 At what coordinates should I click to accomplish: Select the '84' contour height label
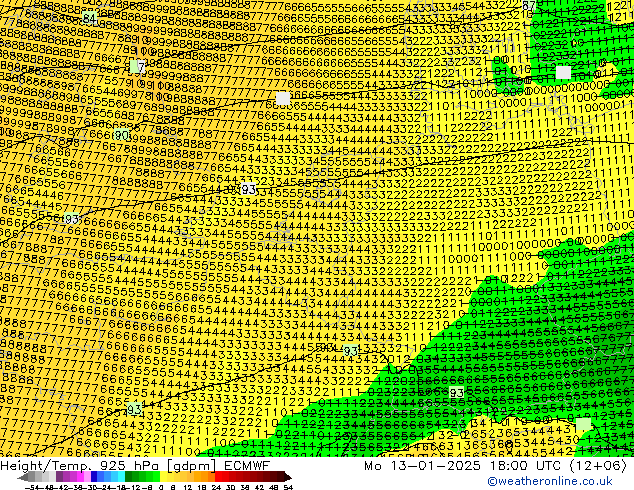pos(89,18)
